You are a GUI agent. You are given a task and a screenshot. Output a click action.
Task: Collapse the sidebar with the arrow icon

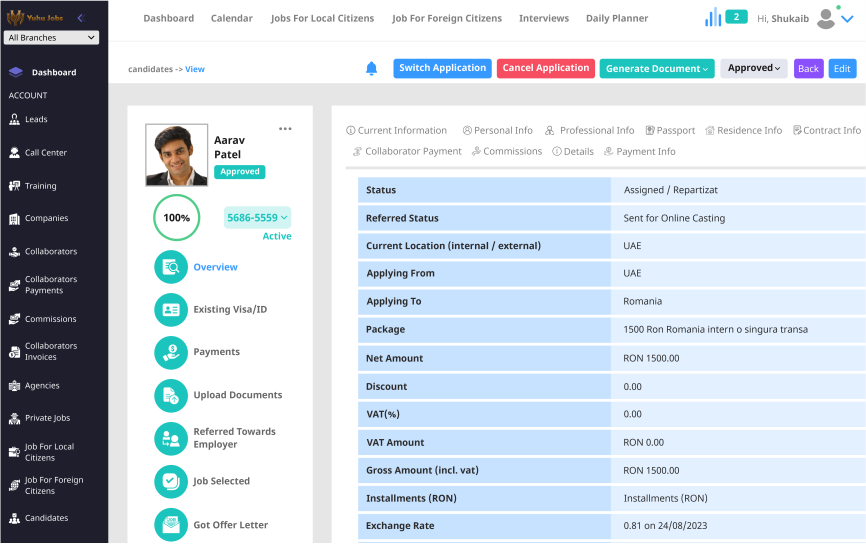click(x=80, y=18)
